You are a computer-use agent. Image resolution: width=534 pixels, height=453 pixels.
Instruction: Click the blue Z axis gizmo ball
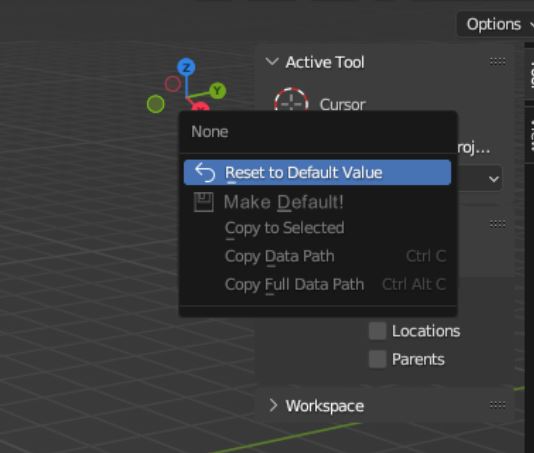pyautogui.click(x=186, y=67)
